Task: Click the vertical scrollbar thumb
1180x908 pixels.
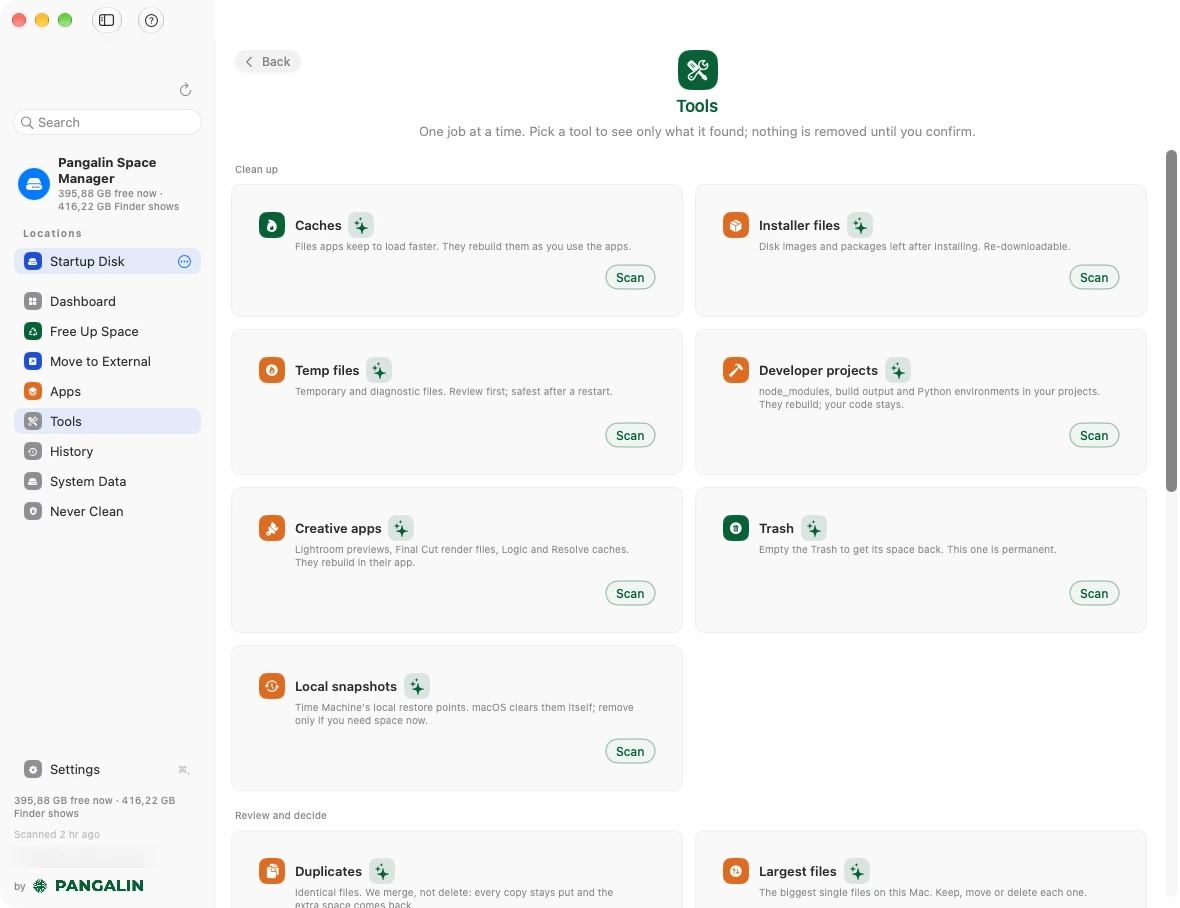Action: pos(1171,321)
